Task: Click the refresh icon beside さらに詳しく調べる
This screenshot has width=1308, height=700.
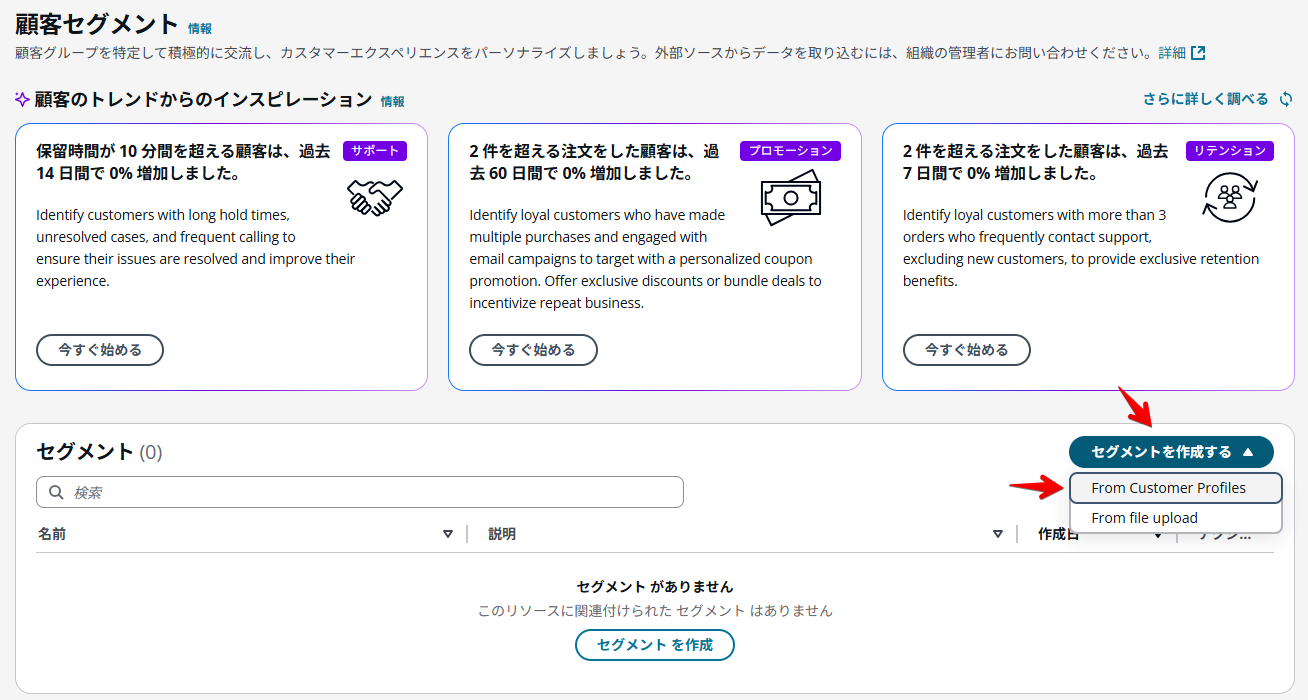Action: pos(1286,99)
